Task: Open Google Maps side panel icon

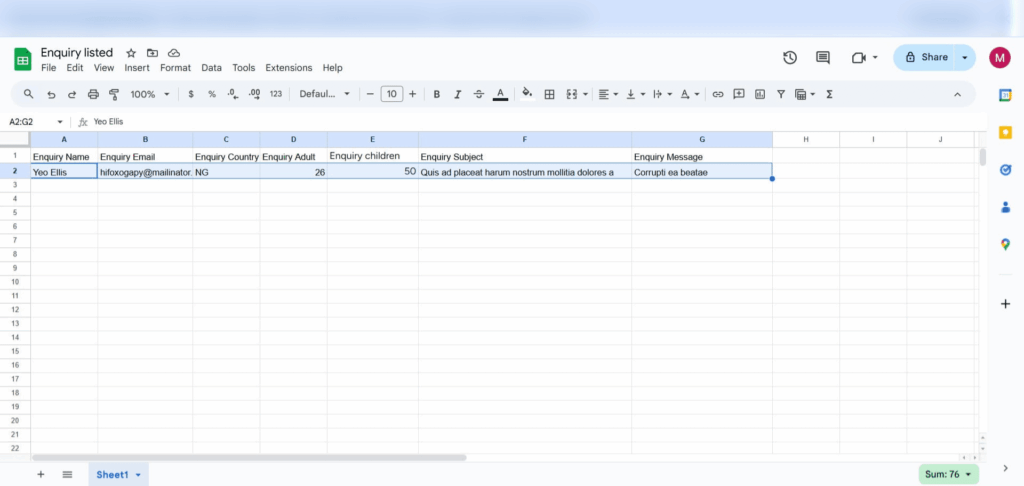Action: click(1006, 244)
